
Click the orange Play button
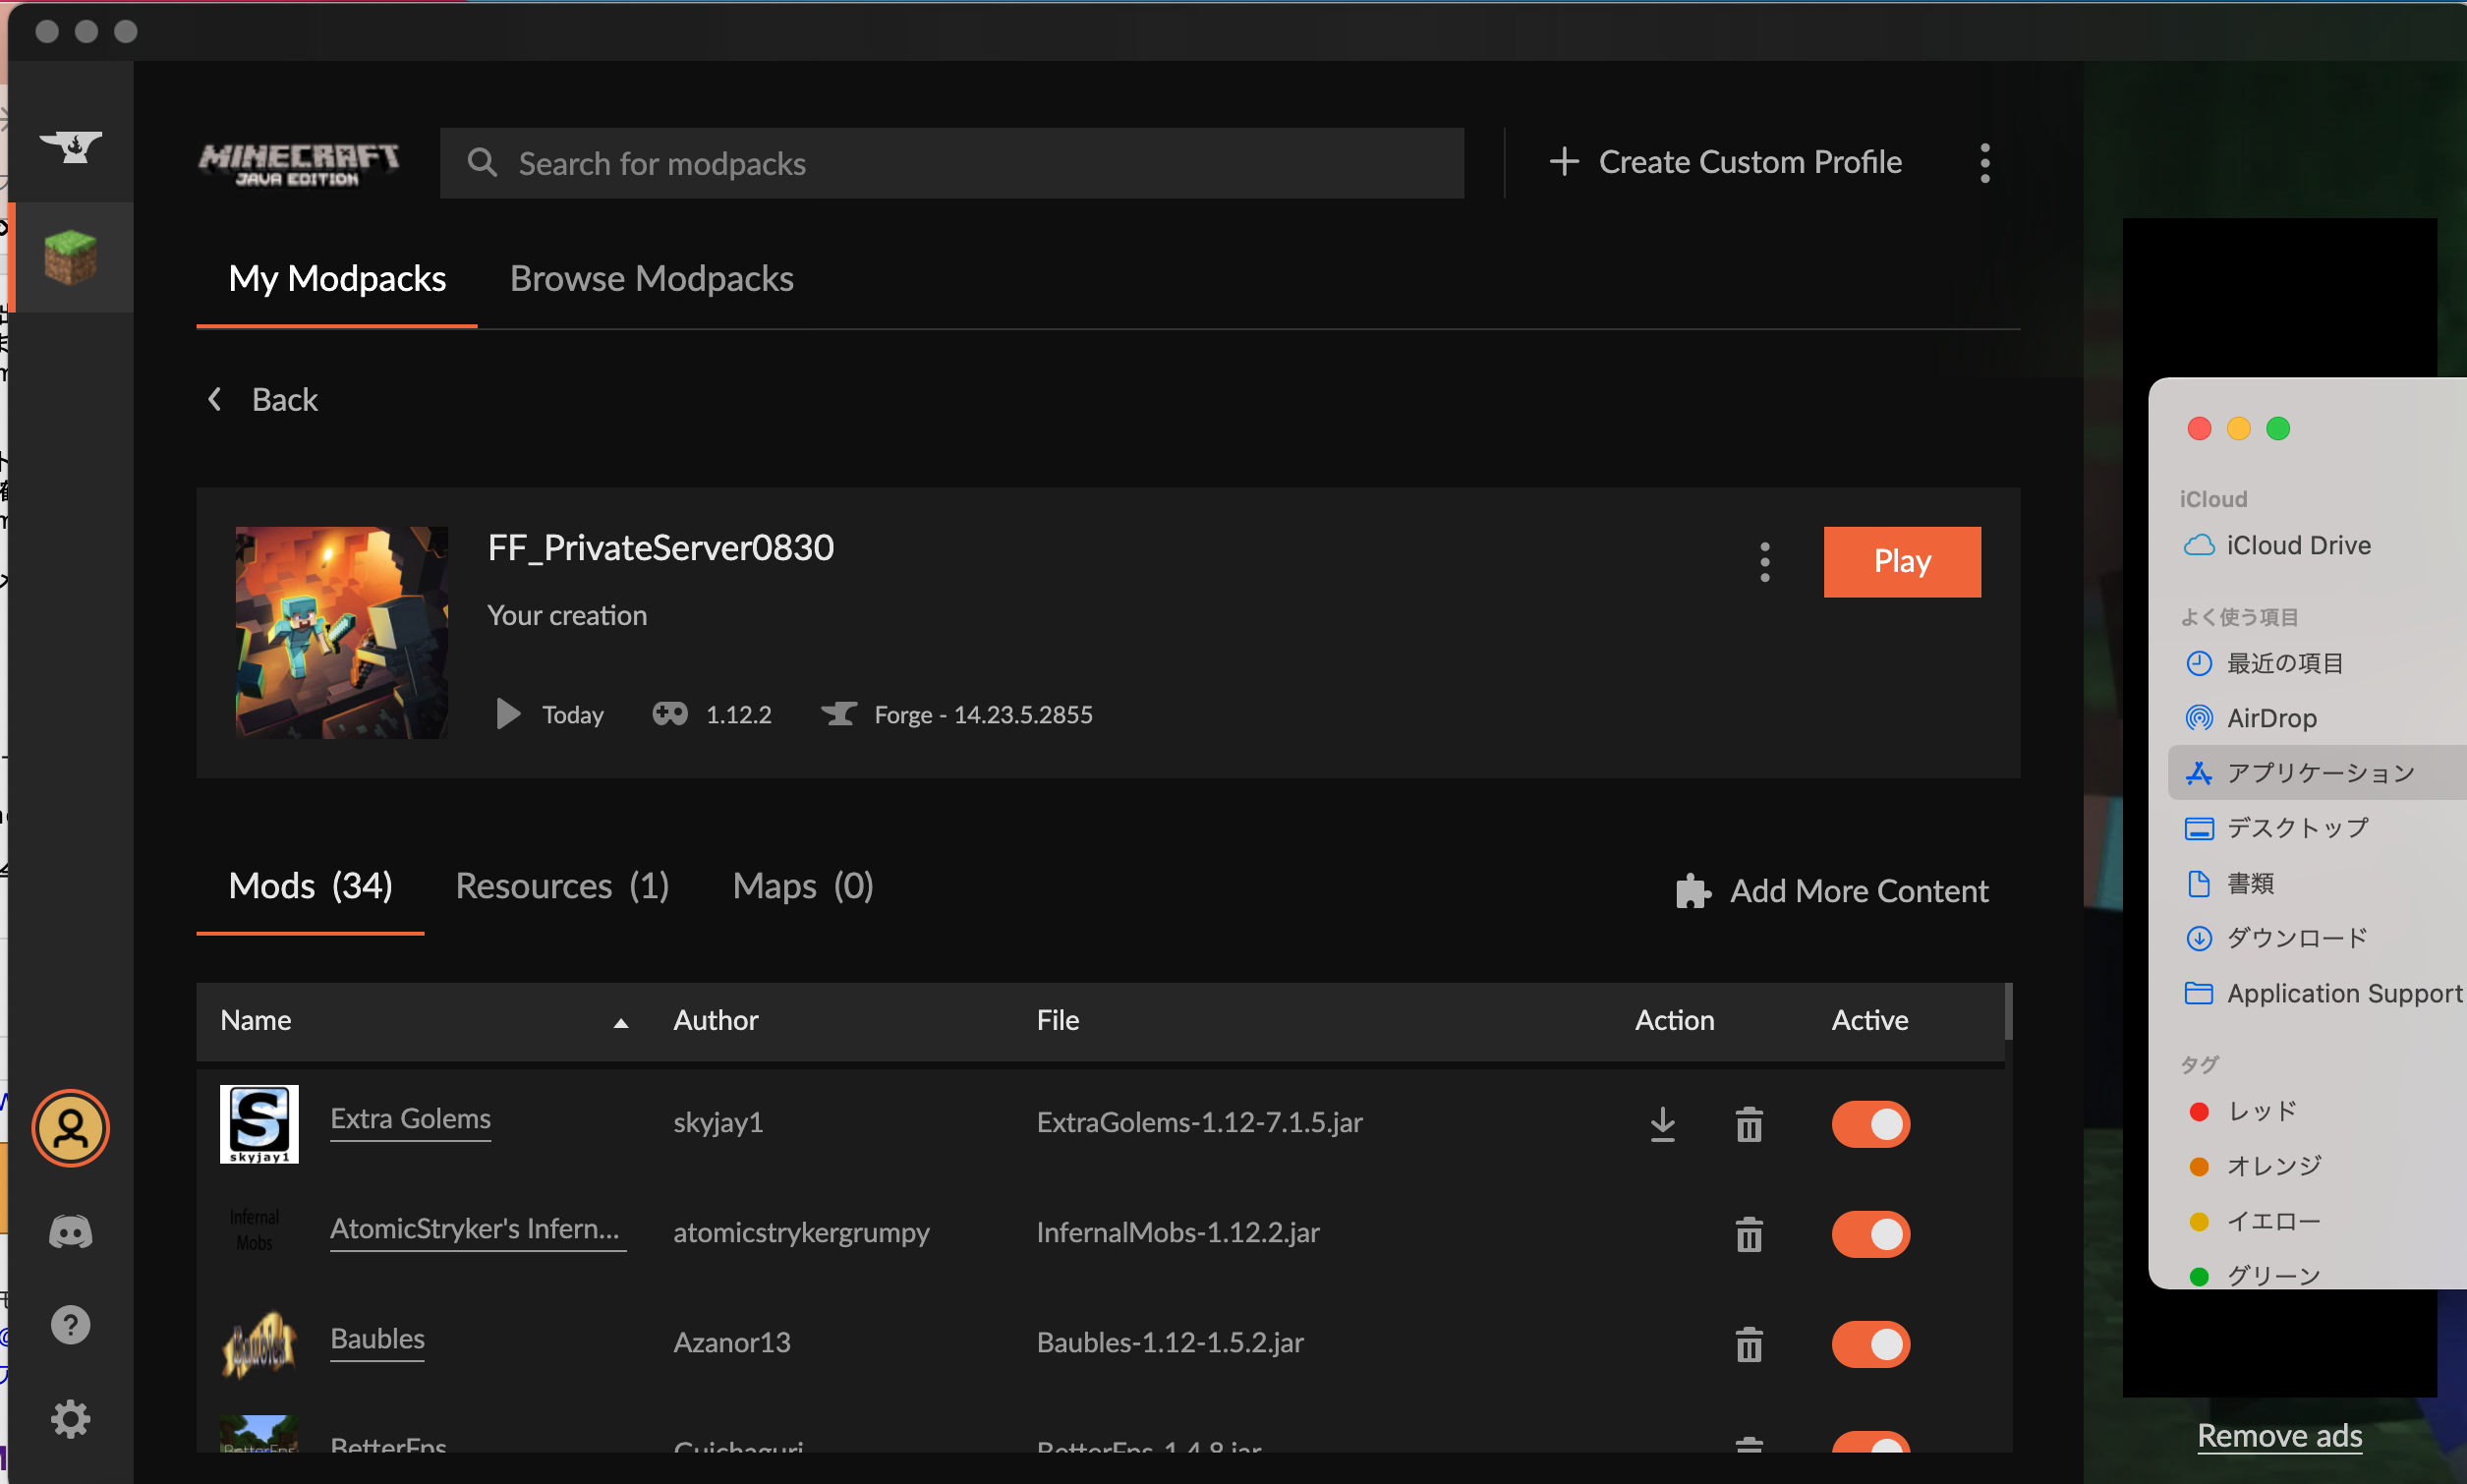pyautogui.click(x=1902, y=562)
